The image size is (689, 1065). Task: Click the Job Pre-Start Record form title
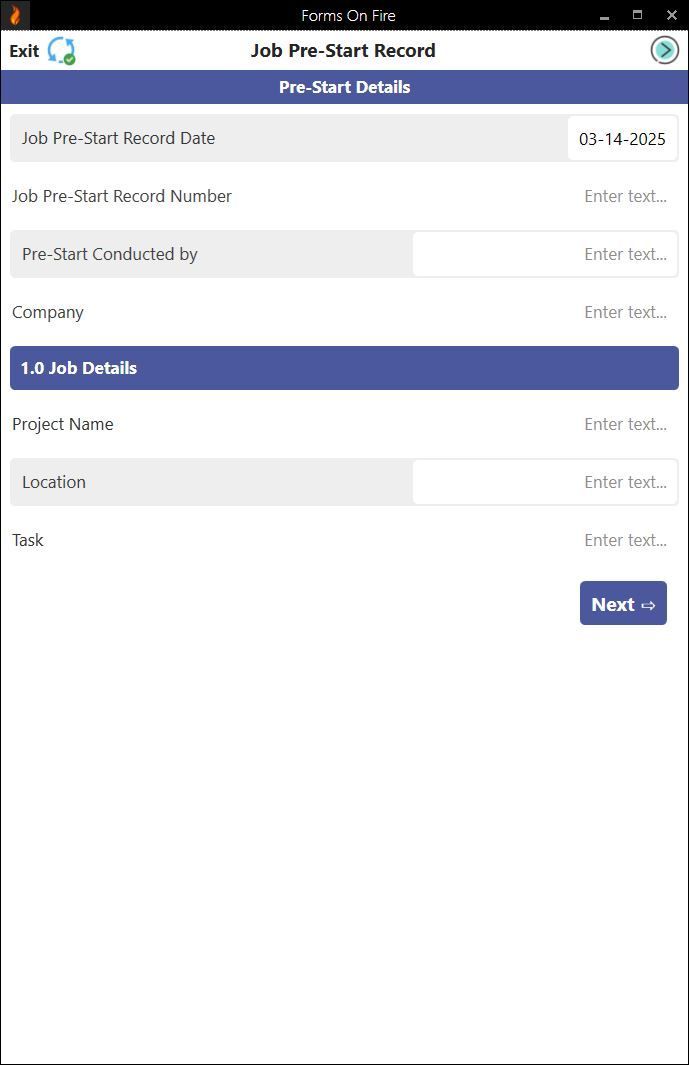tap(343, 51)
